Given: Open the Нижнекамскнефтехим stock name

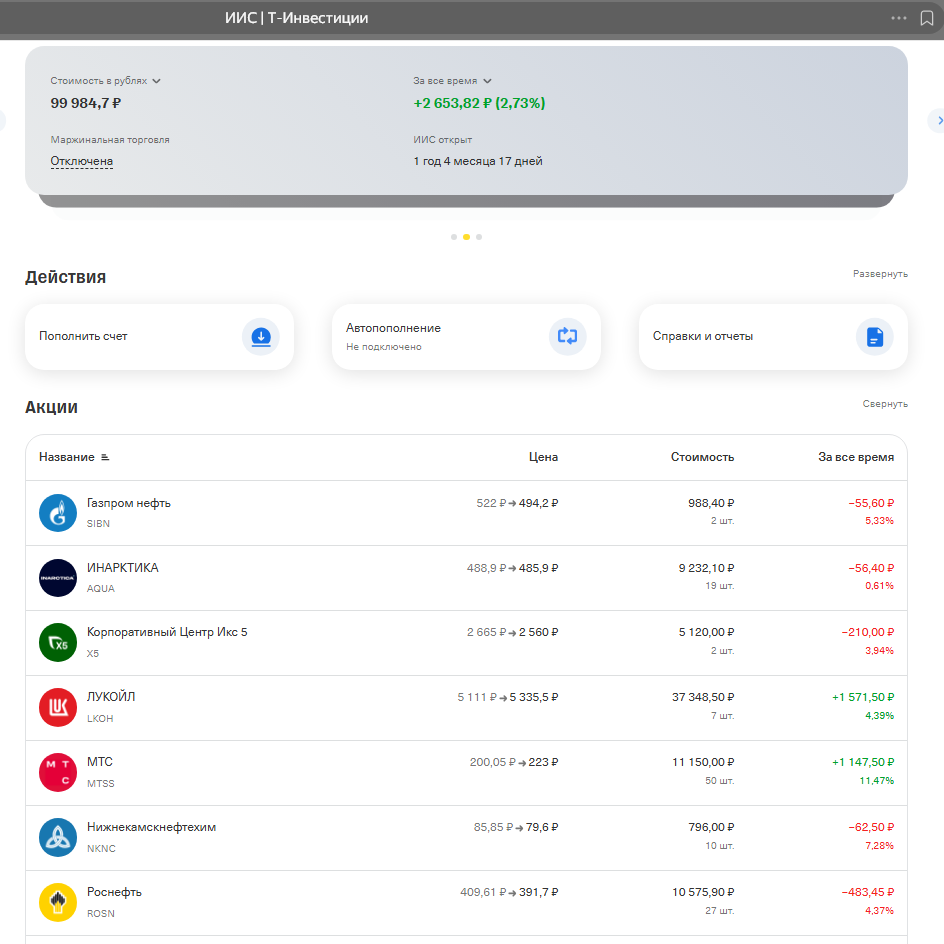Looking at the screenshot, I should (151, 827).
